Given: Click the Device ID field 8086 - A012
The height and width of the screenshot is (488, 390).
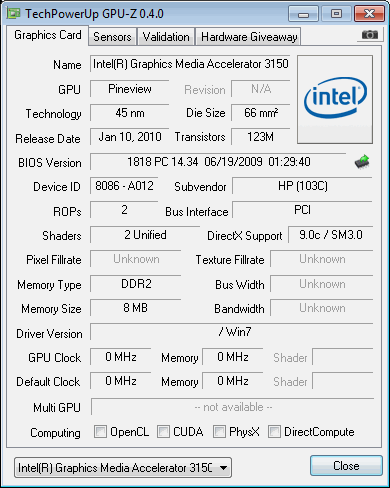Looking at the screenshot, I should (124, 186).
